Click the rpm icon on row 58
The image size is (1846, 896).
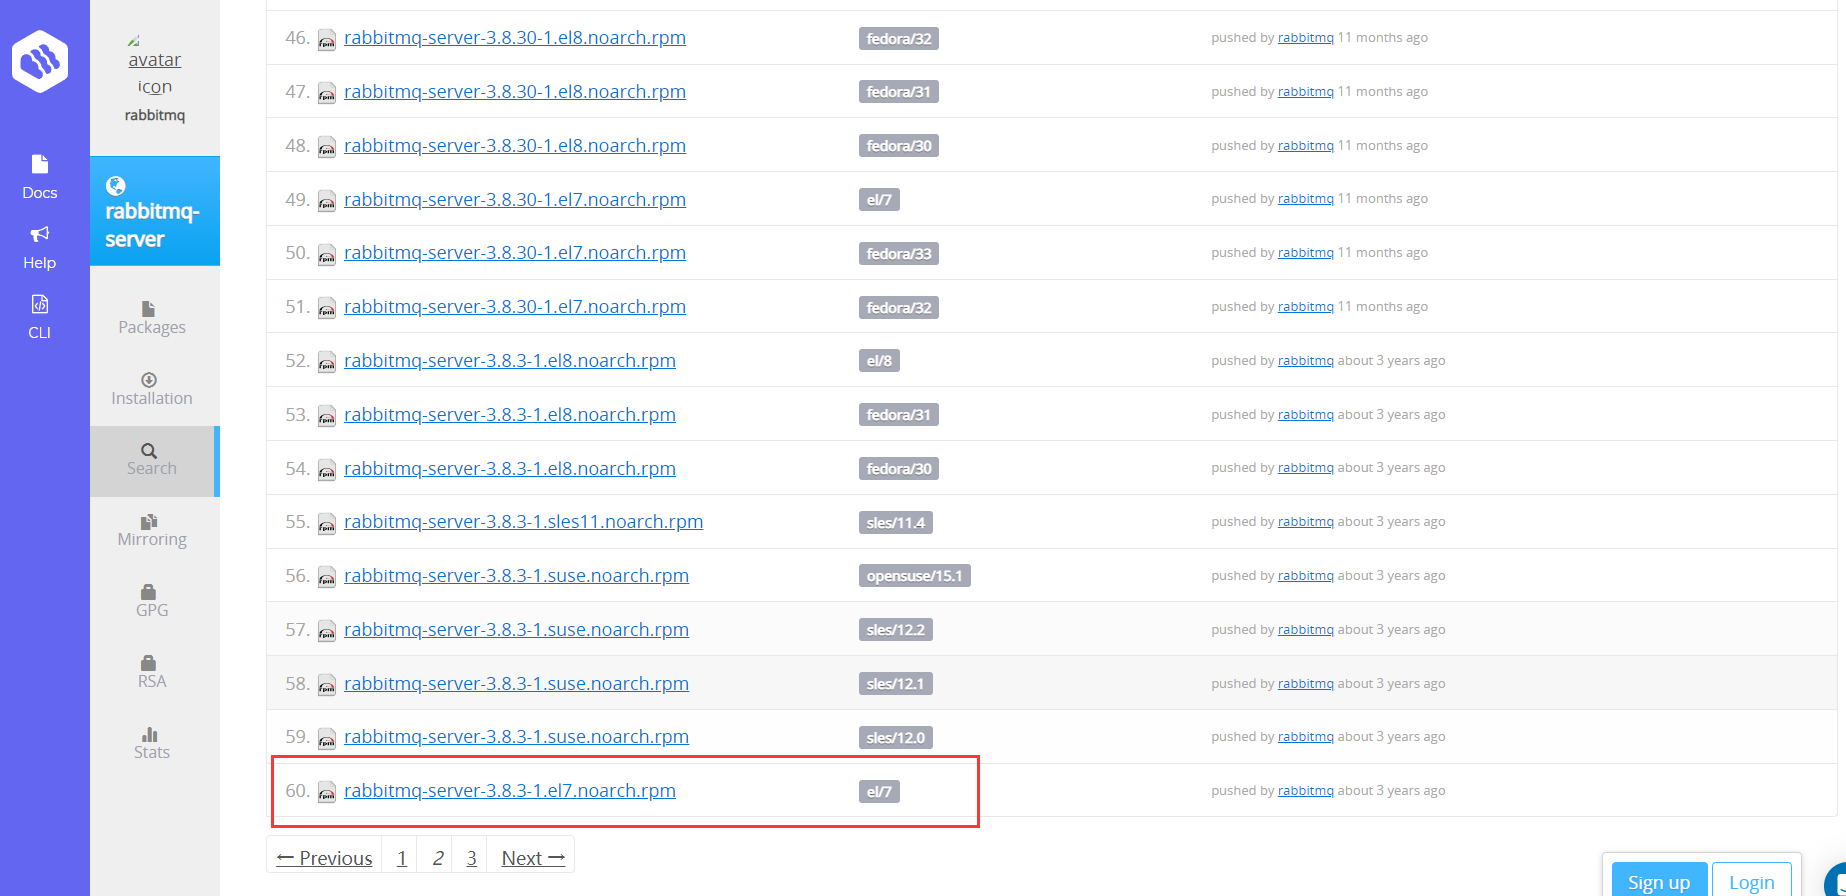click(327, 686)
